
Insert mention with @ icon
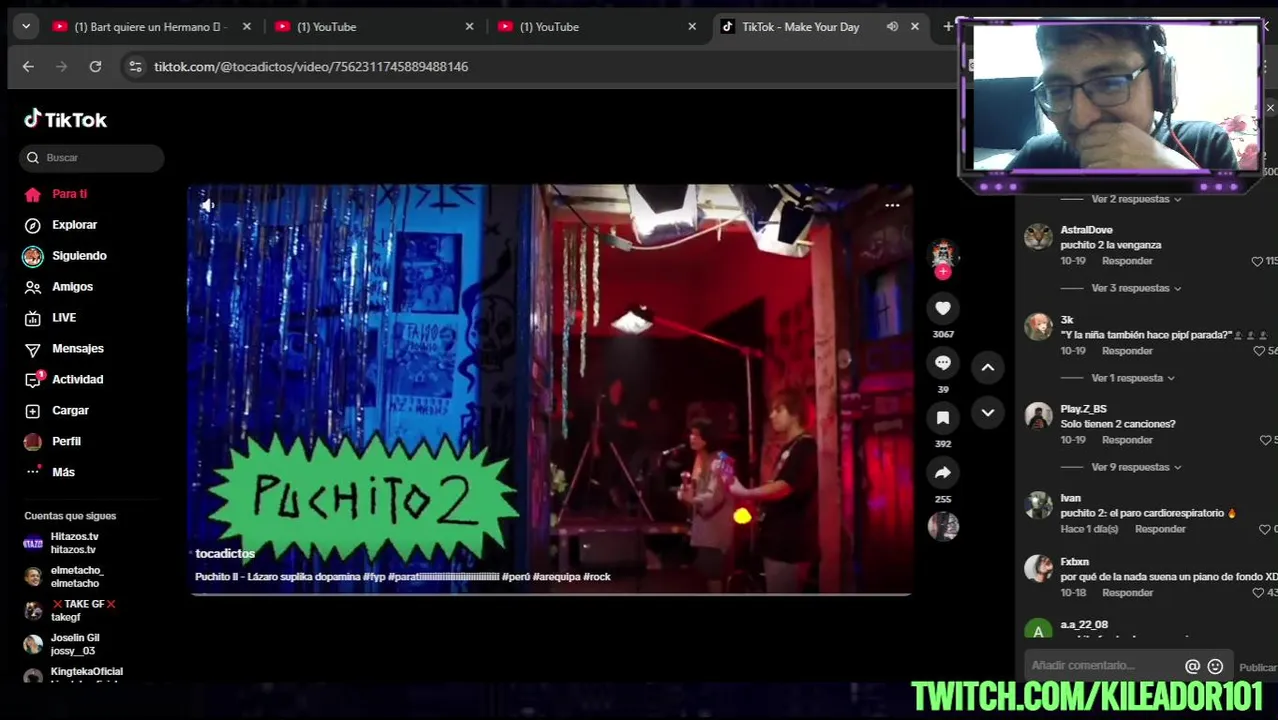coord(1192,666)
